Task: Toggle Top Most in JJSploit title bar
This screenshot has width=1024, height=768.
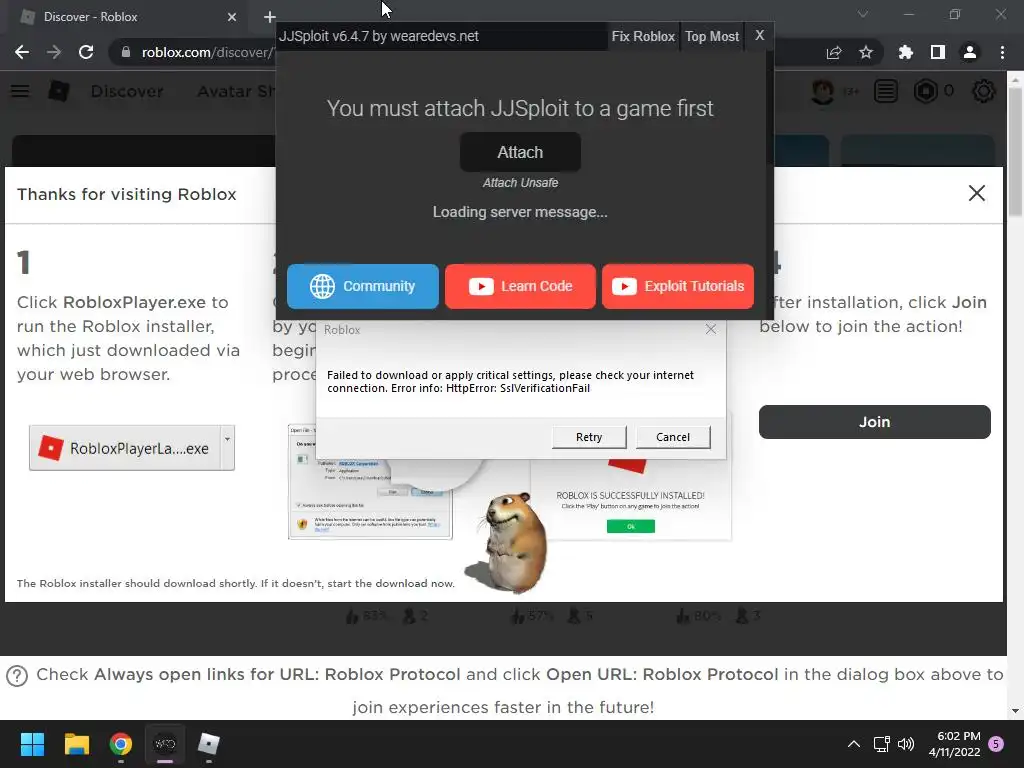Action: pyautogui.click(x=712, y=37)
